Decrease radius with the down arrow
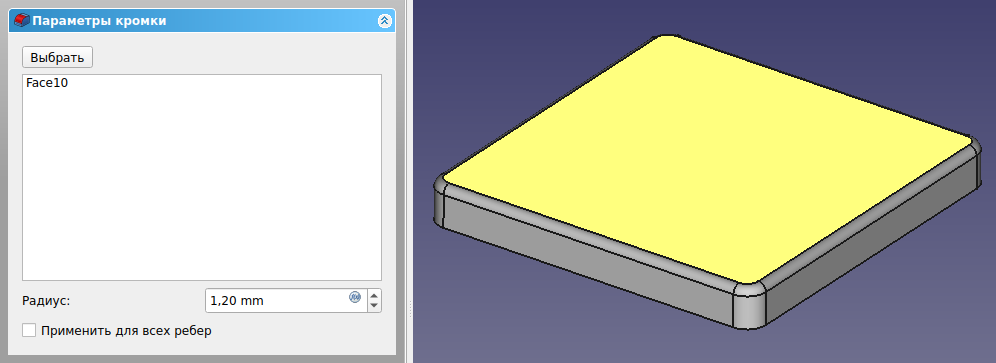The width and height of the screenshot is (996, 363). point(374,306)
